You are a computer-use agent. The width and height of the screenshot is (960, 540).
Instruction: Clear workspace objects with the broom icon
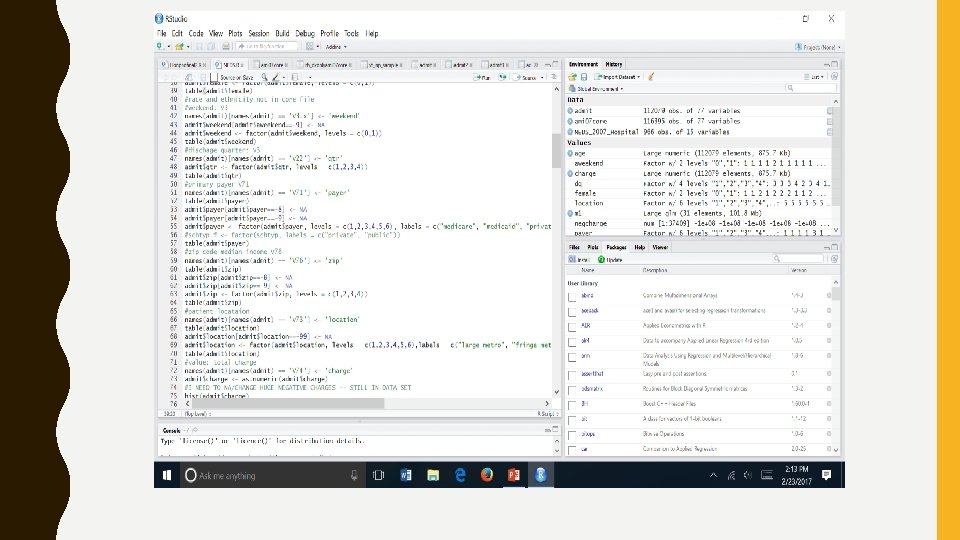651,77
